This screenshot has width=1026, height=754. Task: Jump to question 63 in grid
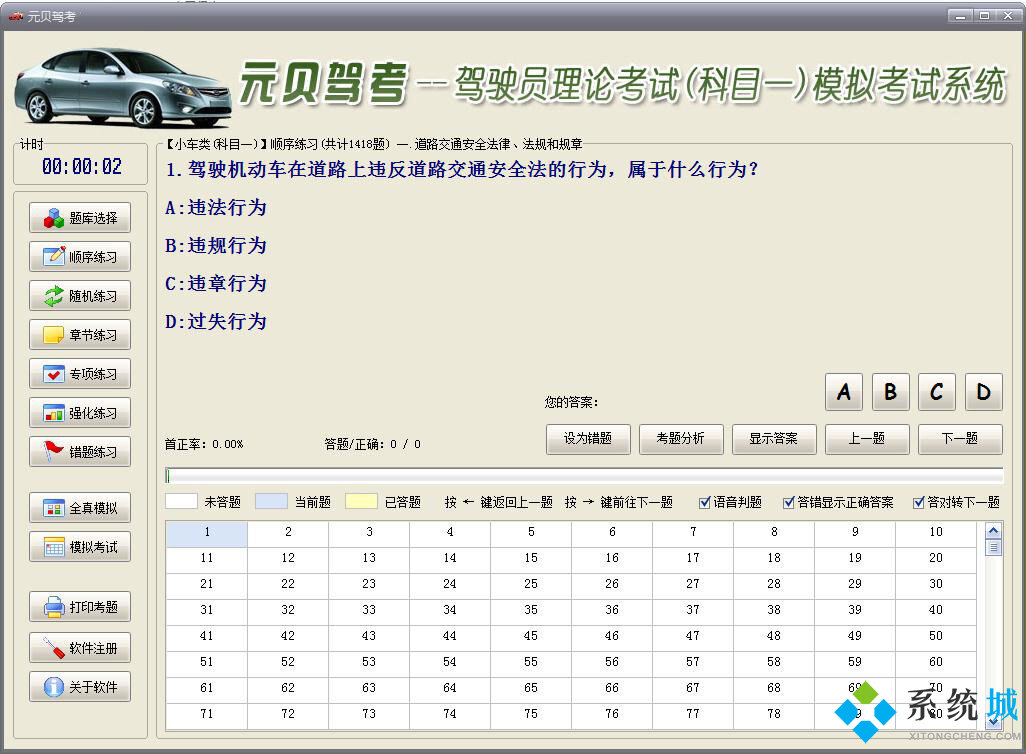pos(369,689)
